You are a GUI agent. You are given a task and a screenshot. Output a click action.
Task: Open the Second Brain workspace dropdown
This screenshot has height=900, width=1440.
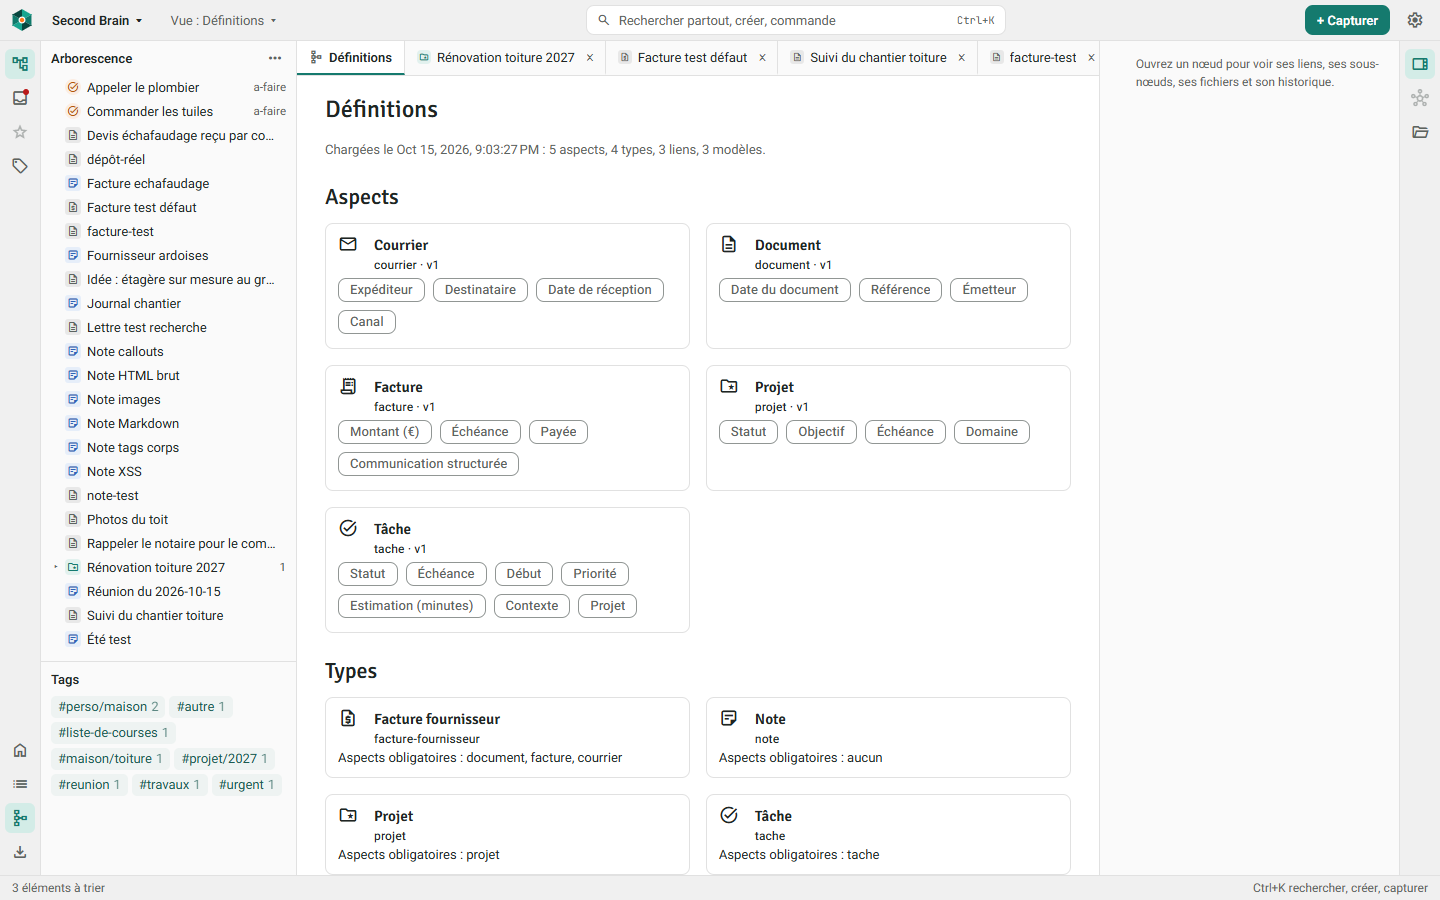[x=97, y=20]
